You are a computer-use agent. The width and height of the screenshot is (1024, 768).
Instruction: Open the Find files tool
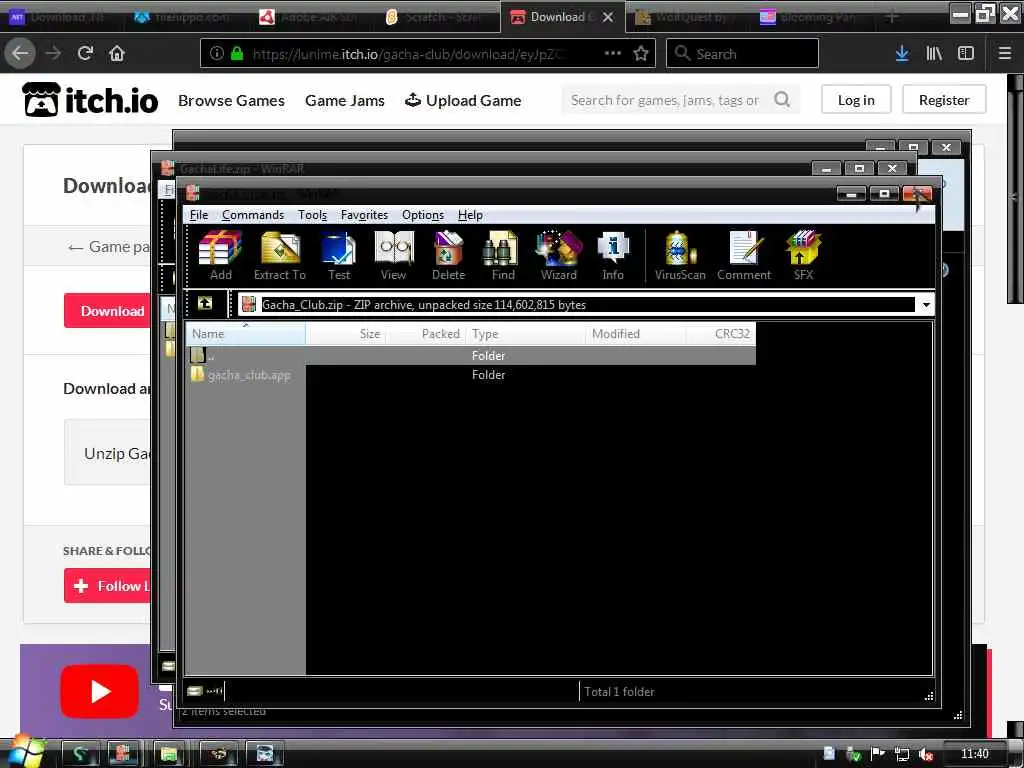tap(502, 255)
